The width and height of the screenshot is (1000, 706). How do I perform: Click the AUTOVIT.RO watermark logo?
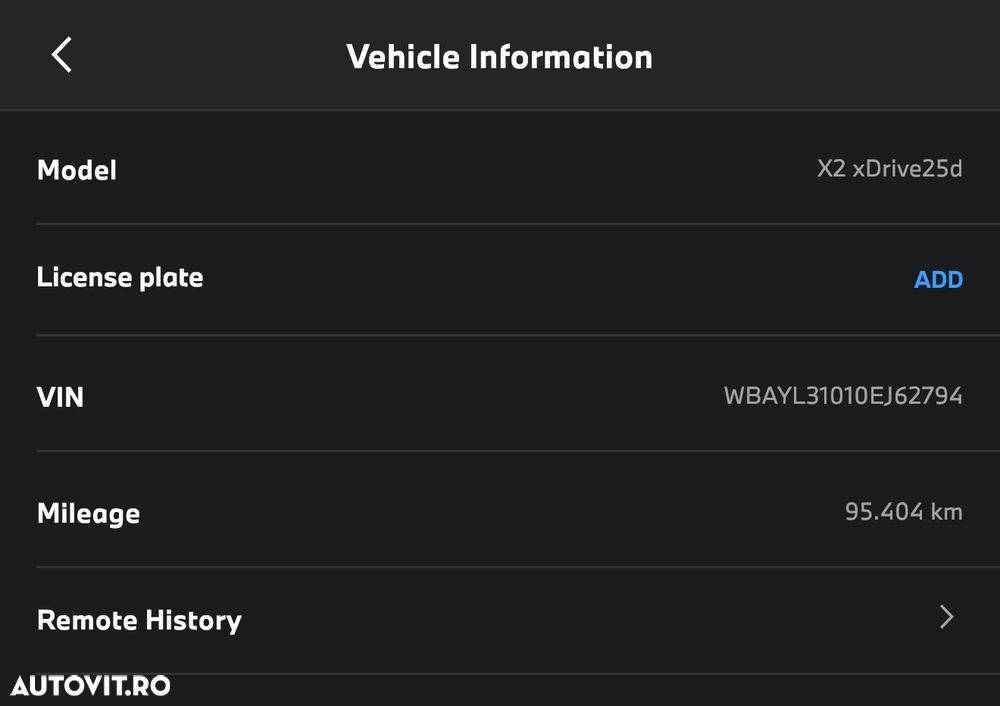point(91,686)
